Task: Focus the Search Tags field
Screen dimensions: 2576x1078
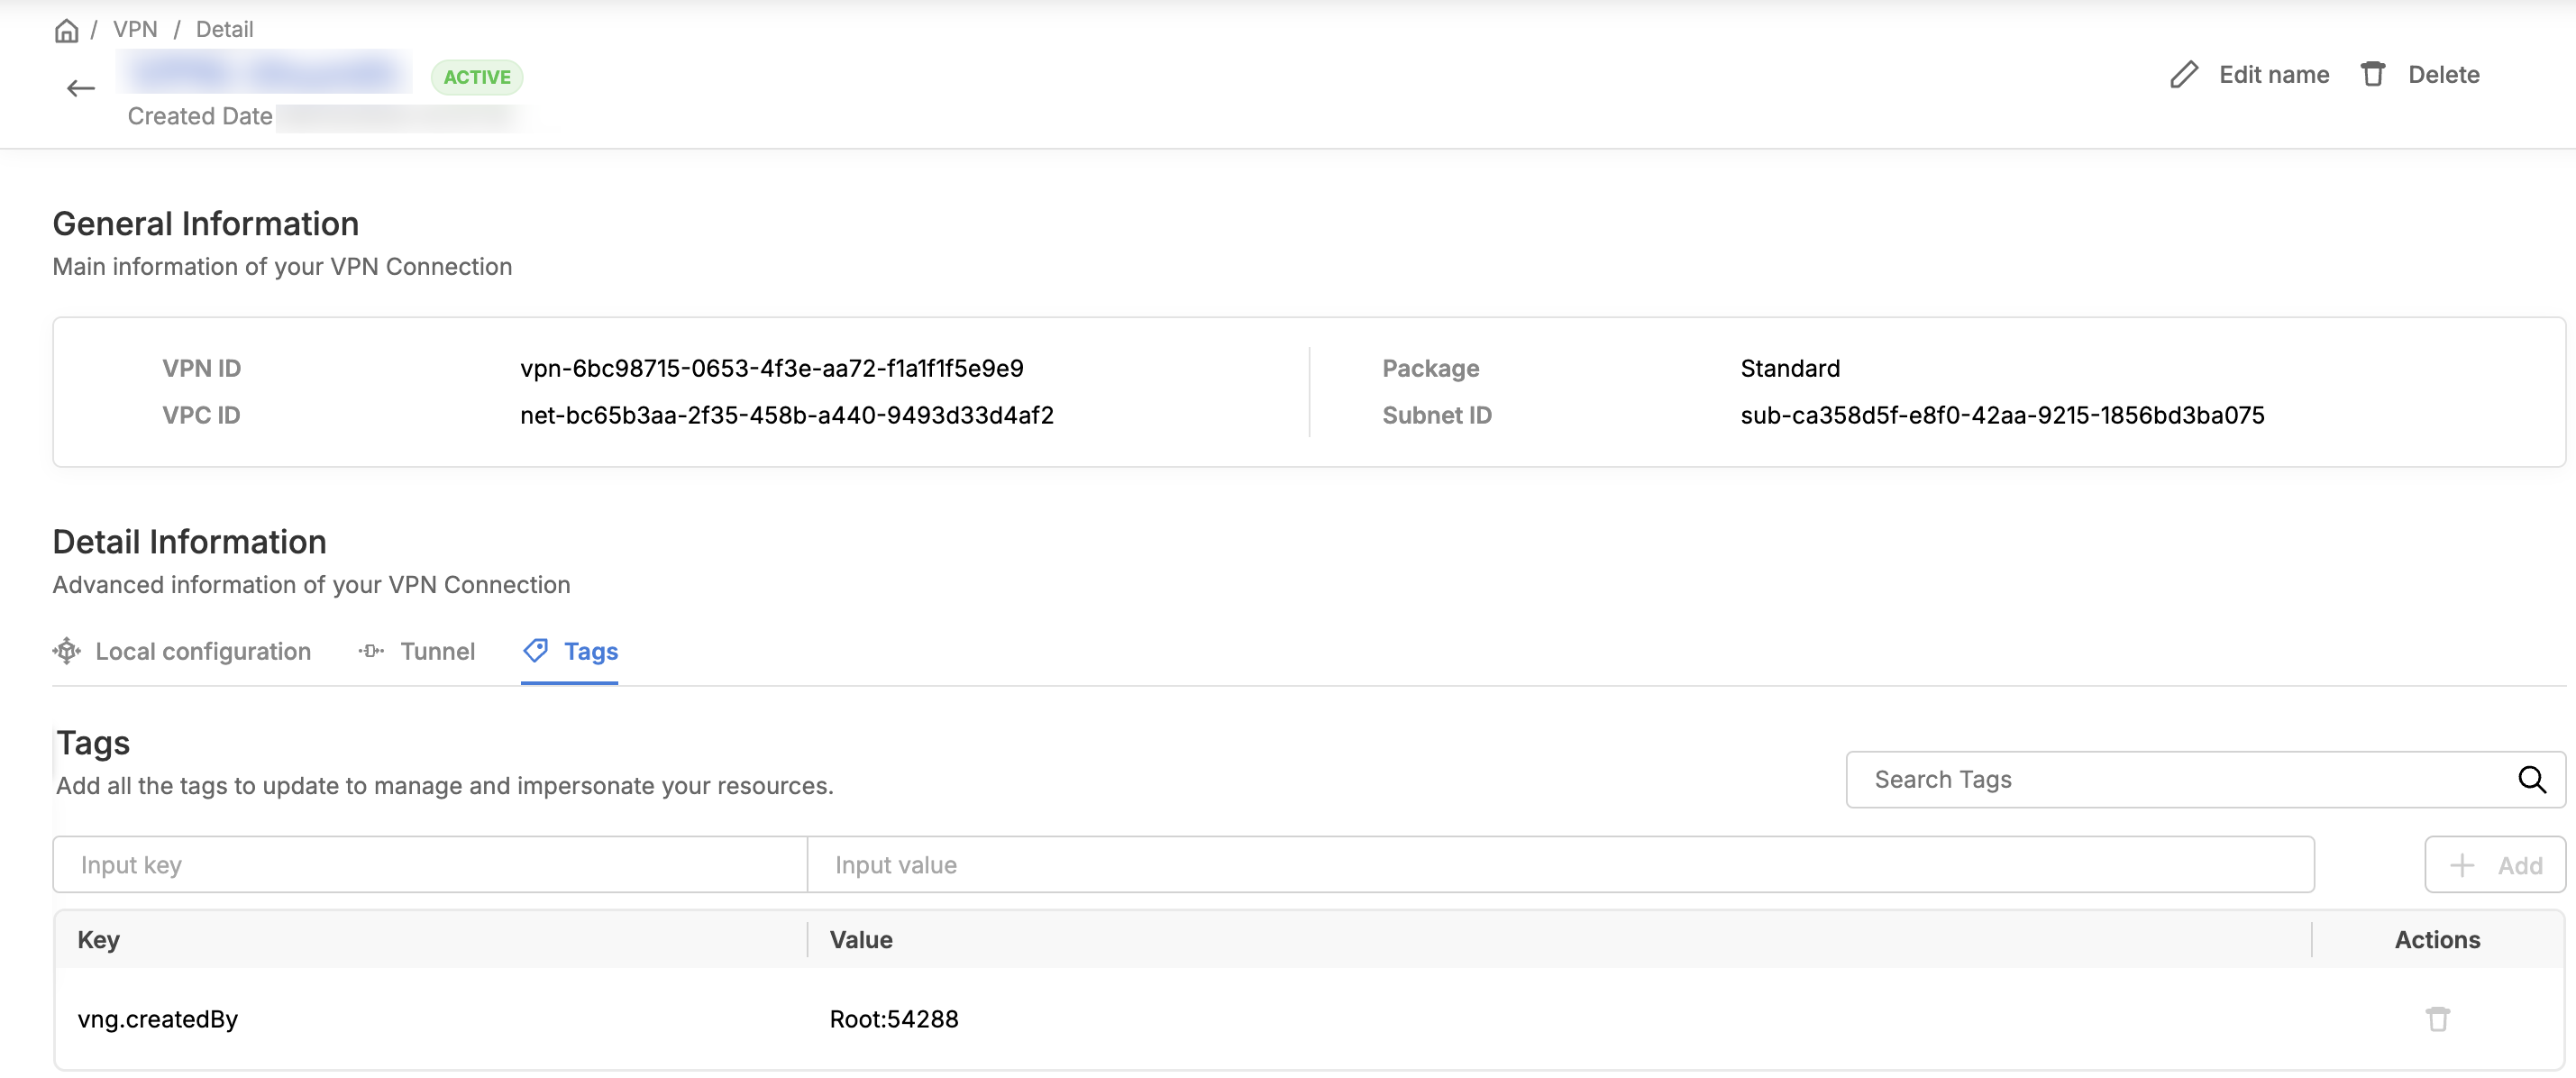Action: [2180, 779]
